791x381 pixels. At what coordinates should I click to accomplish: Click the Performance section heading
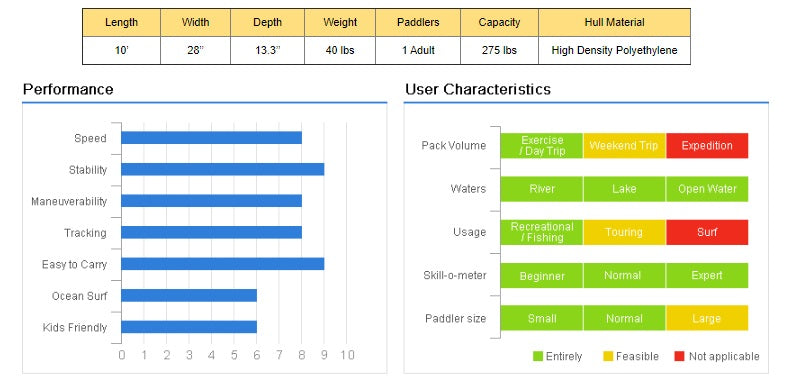pos(68,90)
